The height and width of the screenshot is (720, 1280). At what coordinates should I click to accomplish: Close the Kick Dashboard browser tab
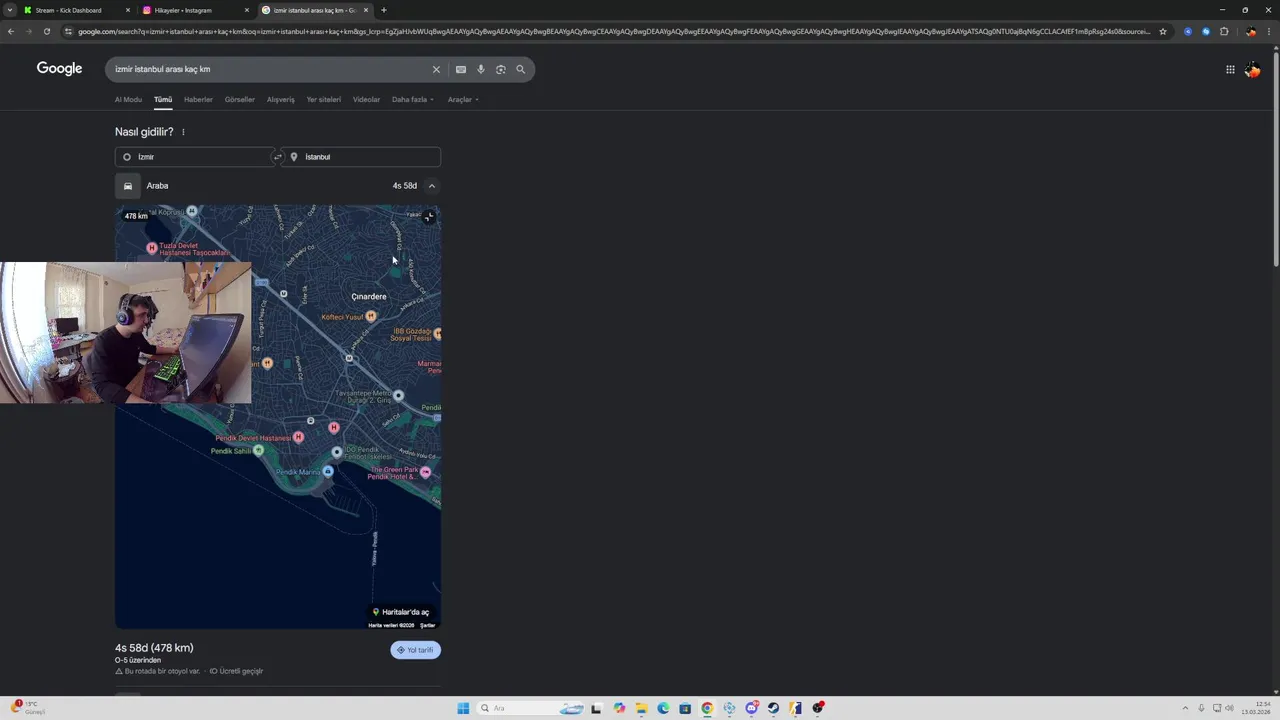point(128,10)
